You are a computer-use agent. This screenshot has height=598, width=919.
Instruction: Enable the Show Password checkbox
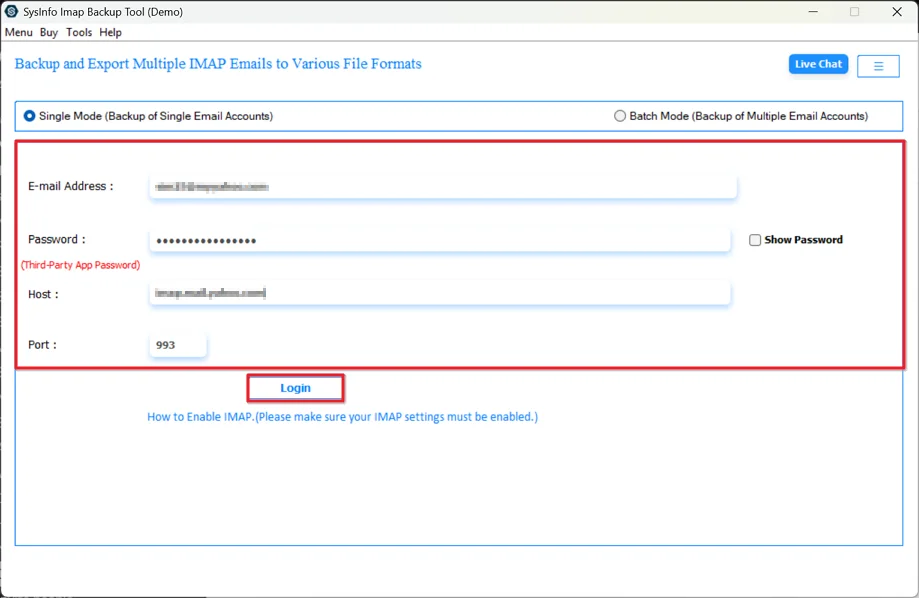755,240
